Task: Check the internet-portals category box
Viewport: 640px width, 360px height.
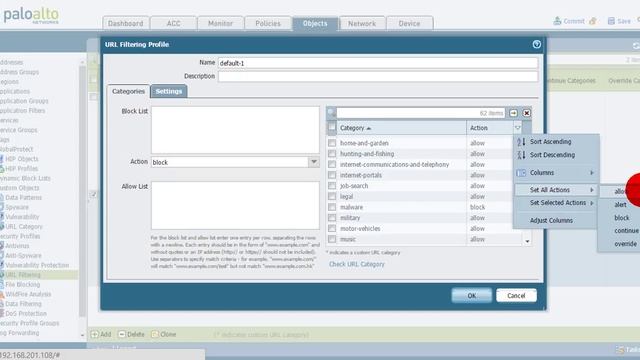Action: click(332, 175)
